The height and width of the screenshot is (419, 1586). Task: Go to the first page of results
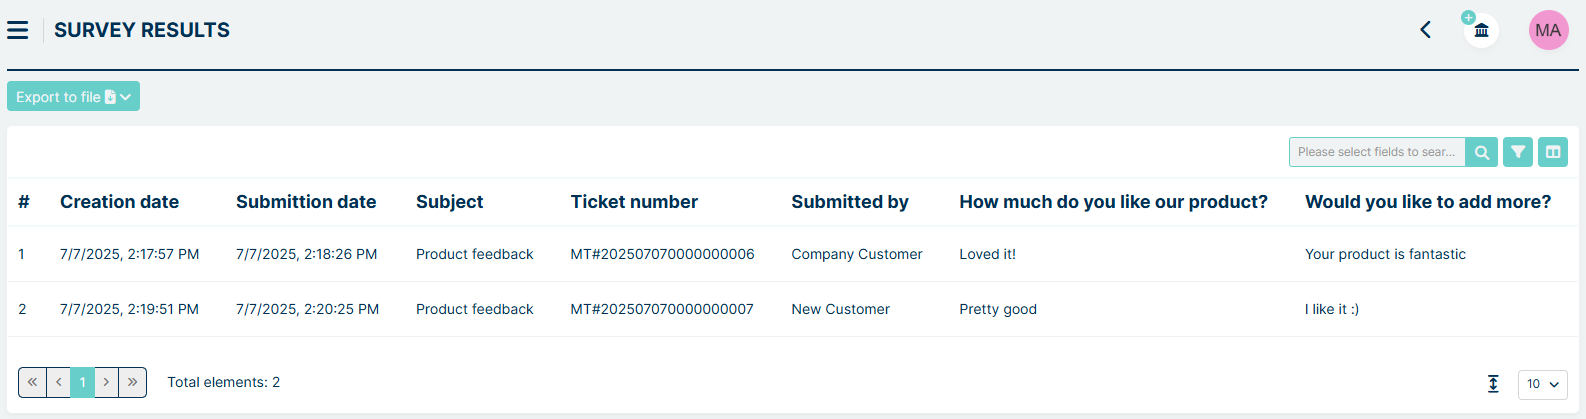tap(32, 382)
